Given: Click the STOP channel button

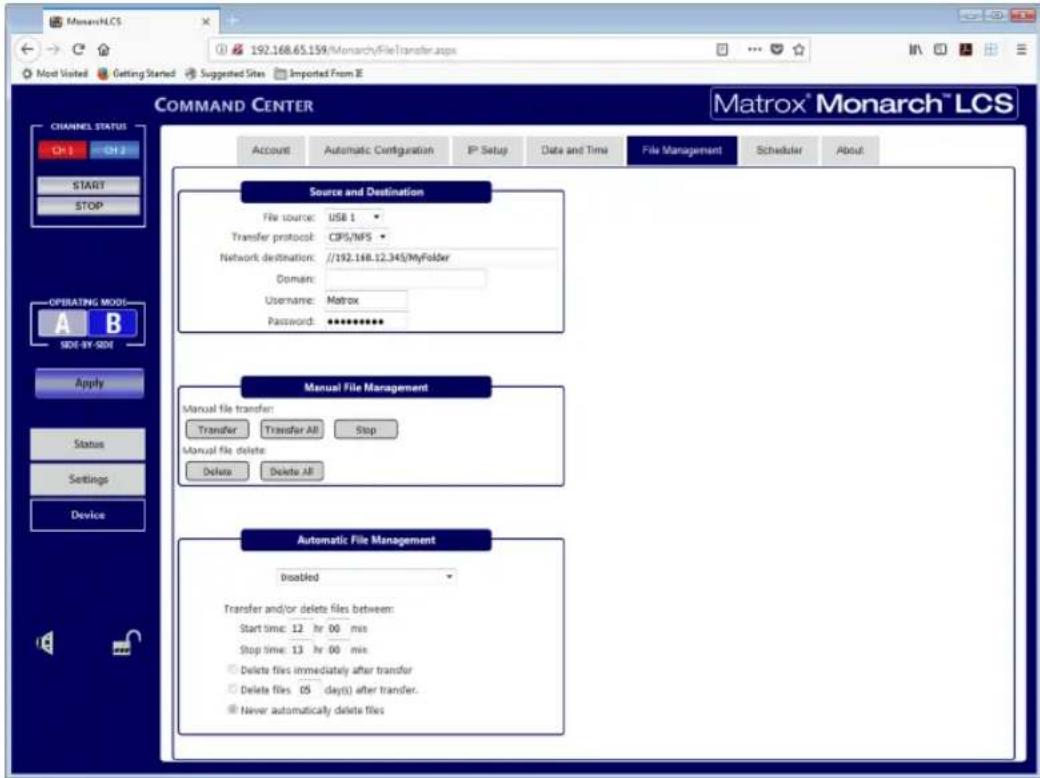Looking at the screenshot, I should [x=88, y=206].
